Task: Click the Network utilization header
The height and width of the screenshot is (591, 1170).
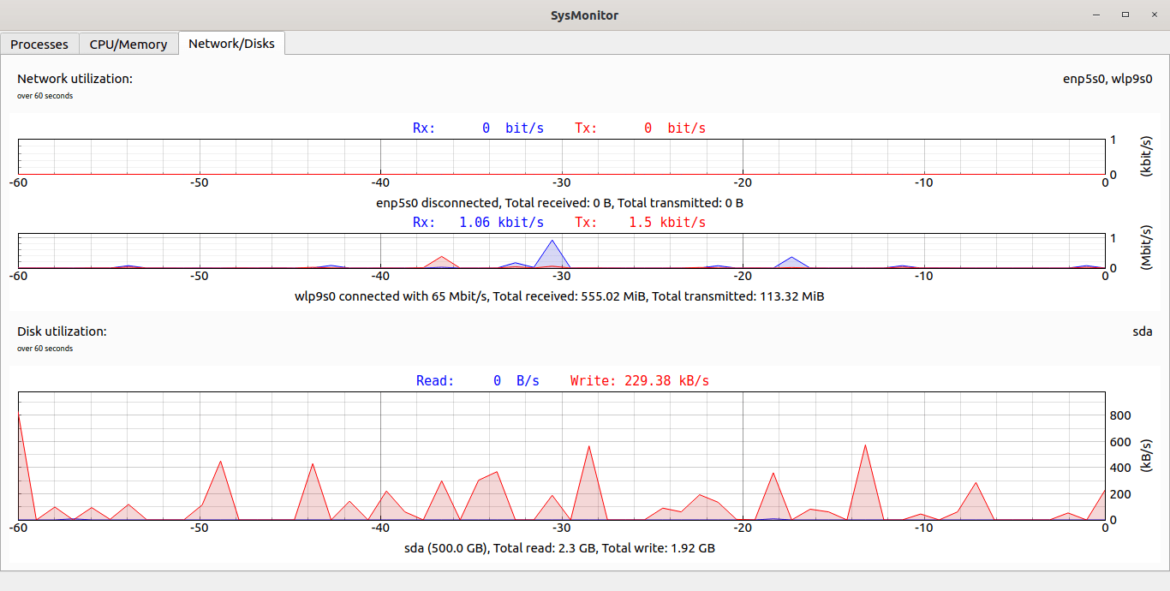Action: [x=75, y=77]
